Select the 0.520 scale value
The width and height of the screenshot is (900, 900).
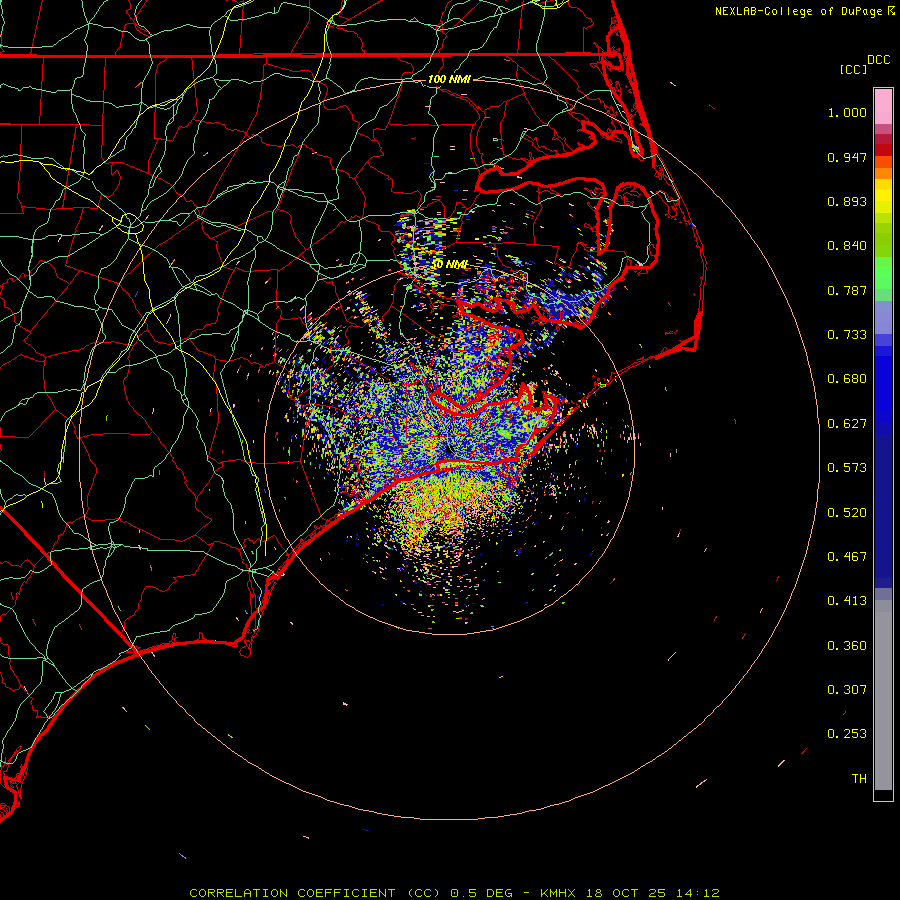coord(847,513)
